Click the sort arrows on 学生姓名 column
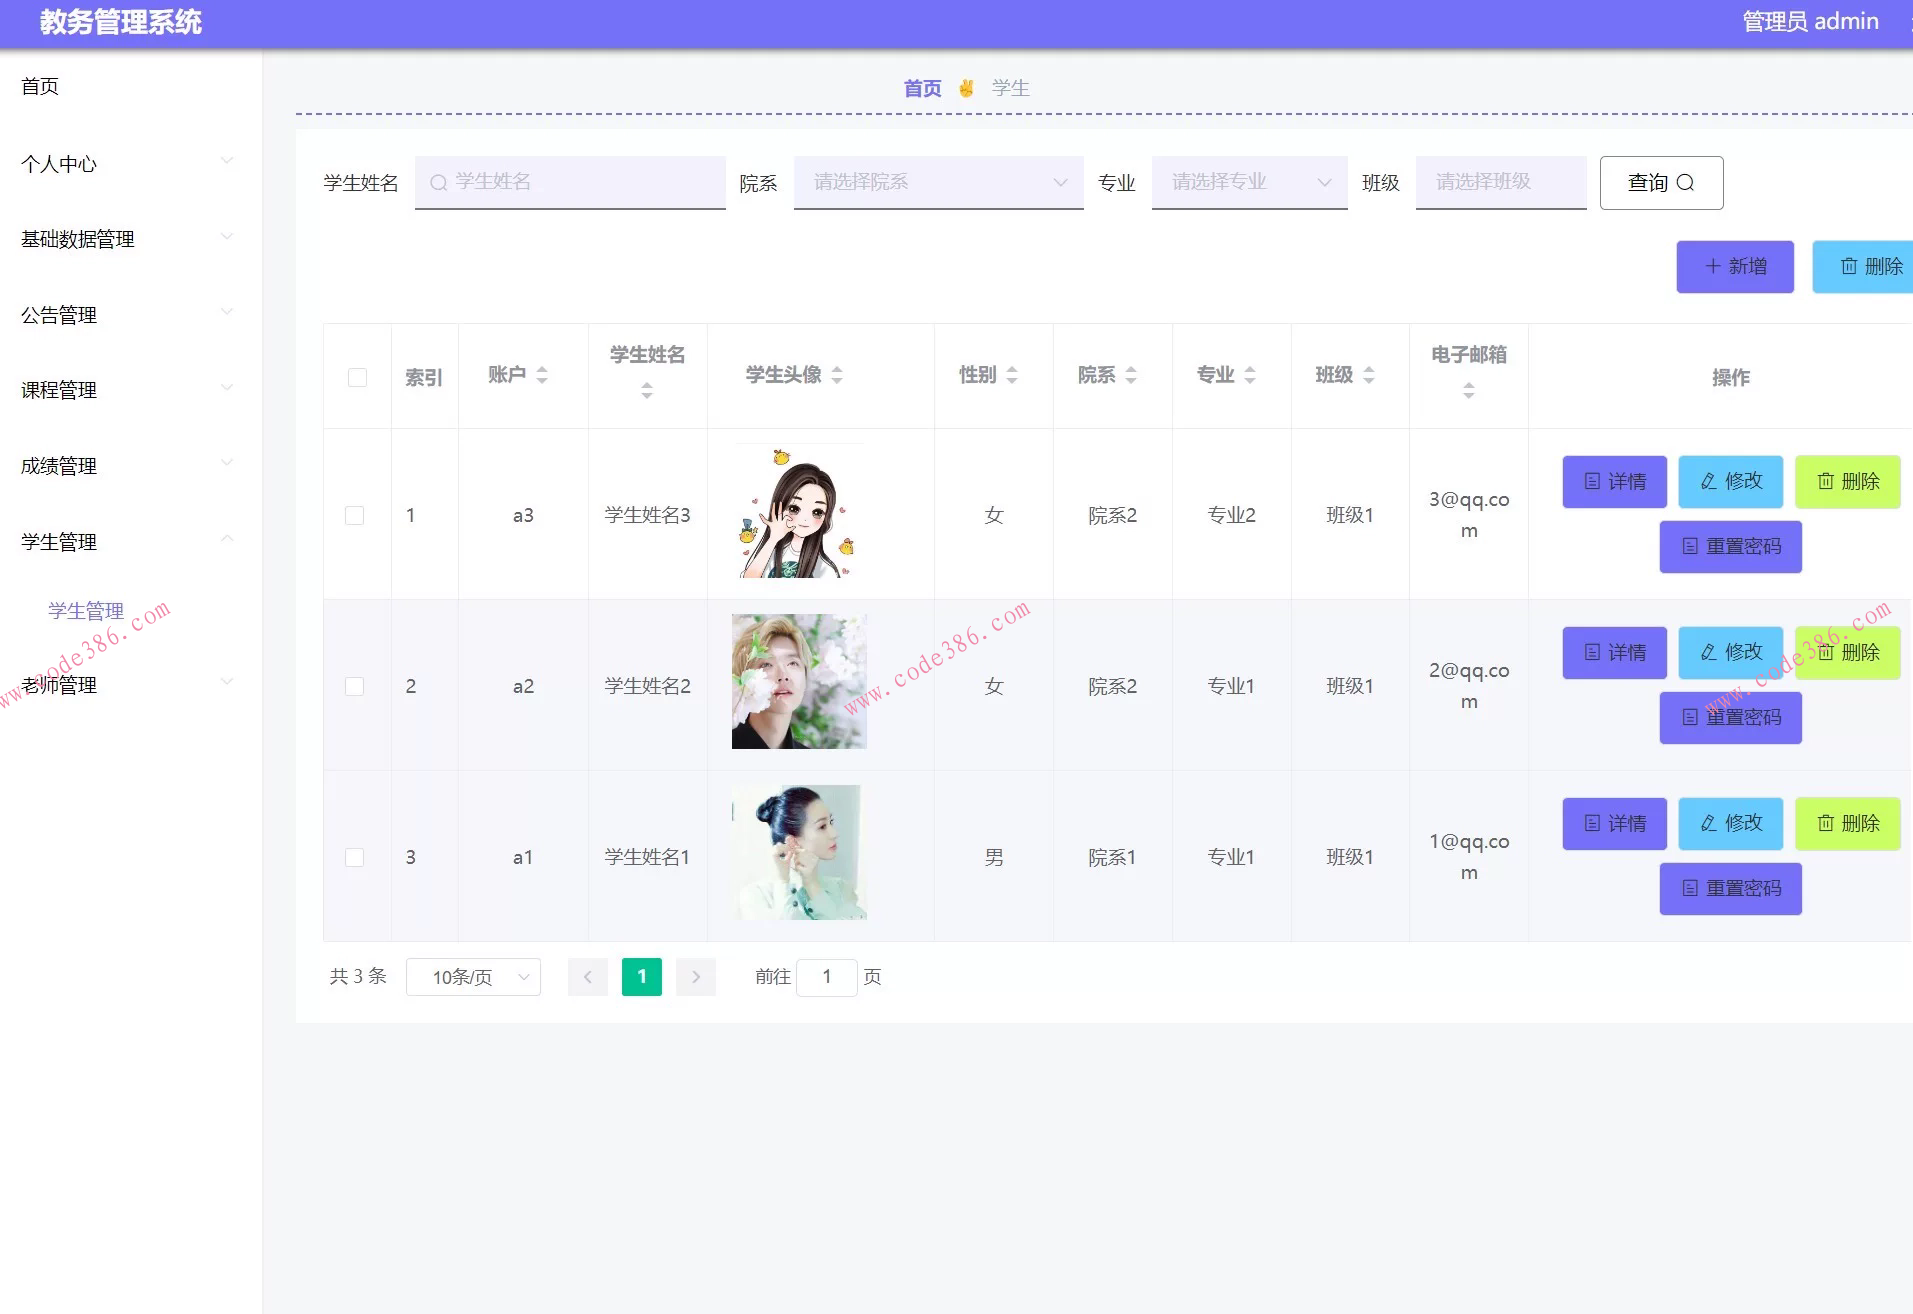Screen dimensions: 1913x1314 (647, 392)
